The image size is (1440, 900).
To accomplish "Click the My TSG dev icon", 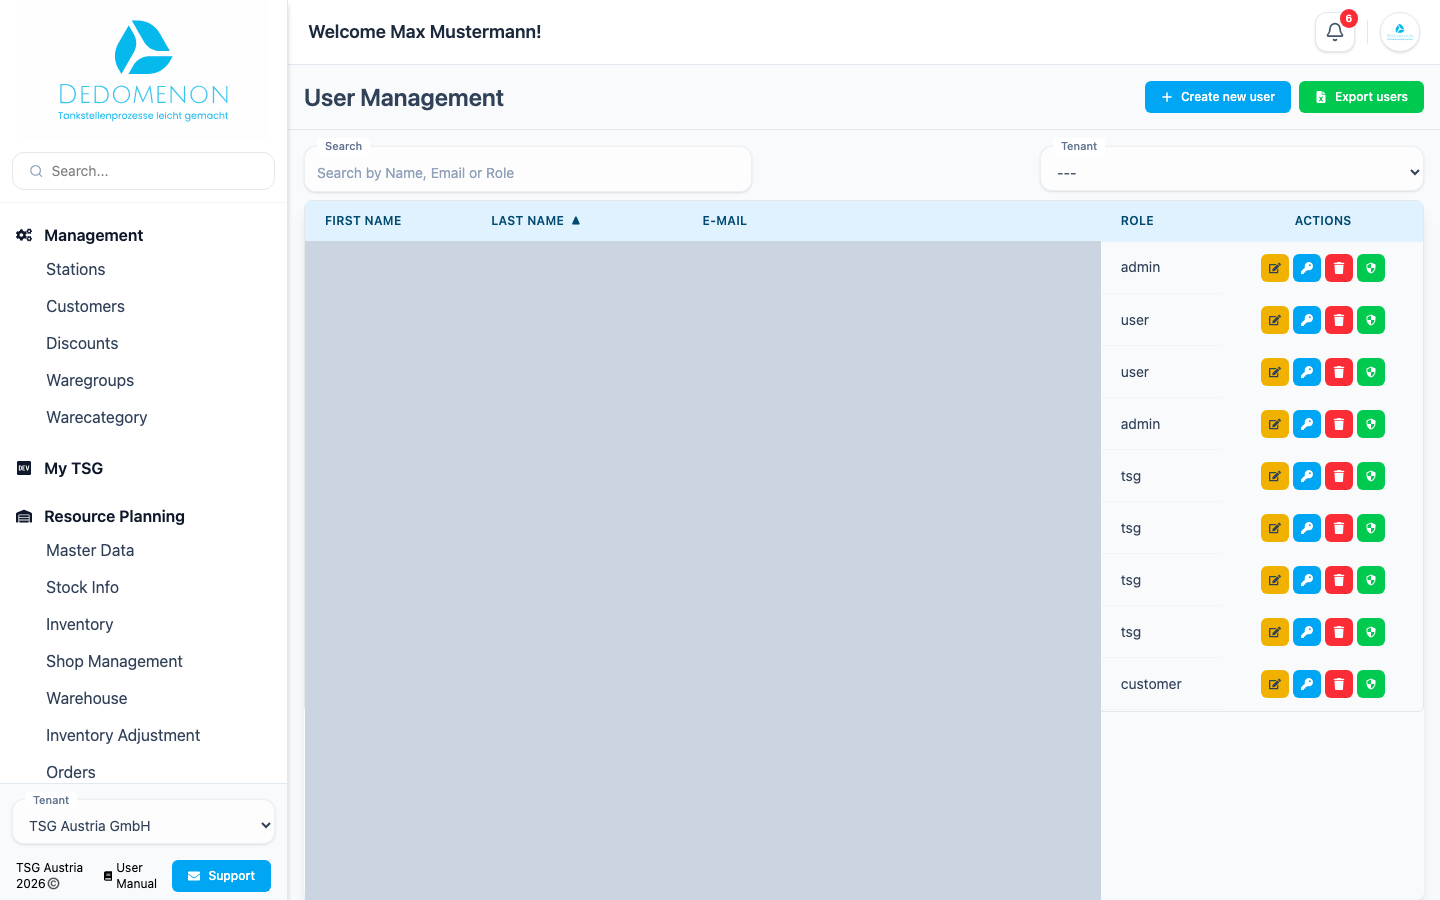I will [24, 468].
